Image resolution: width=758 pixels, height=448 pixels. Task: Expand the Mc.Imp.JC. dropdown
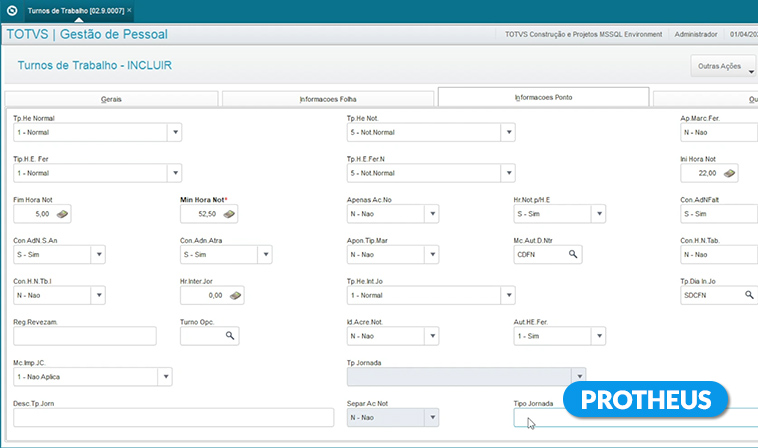pyautogui.click(x=164, y=377)
